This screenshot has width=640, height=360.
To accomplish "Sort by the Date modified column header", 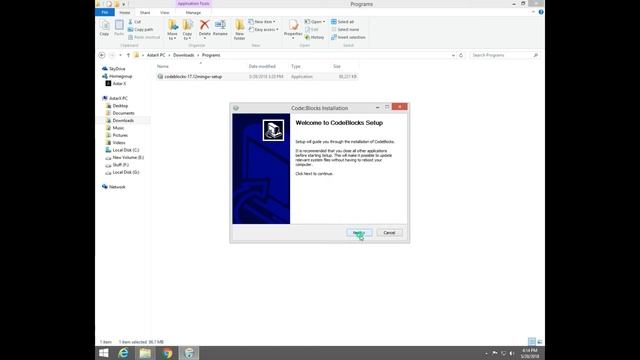I will point(262,66).
